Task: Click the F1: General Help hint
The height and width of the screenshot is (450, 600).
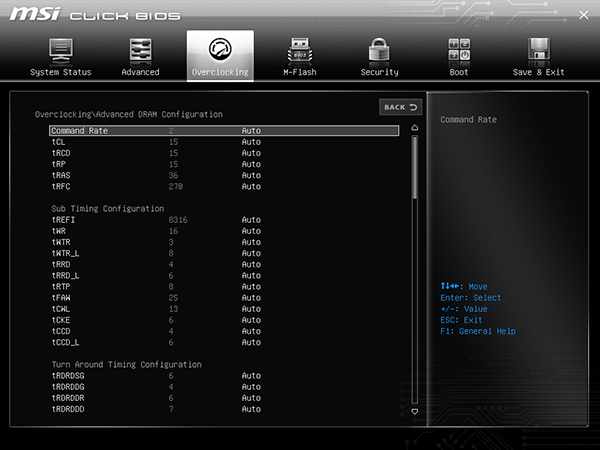Action: click(478, 331)
